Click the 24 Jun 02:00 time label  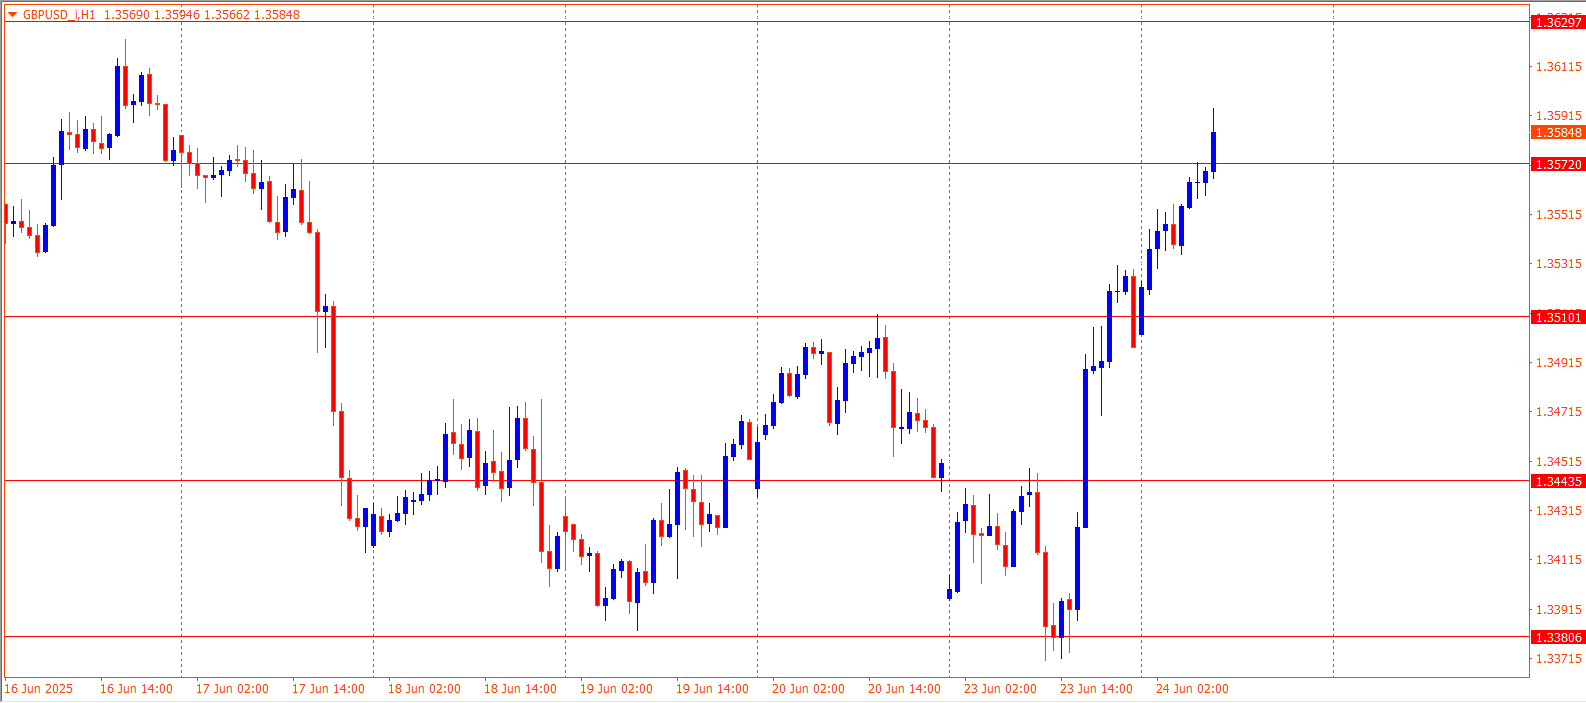pyautogui.click(x=1192, y=689)
